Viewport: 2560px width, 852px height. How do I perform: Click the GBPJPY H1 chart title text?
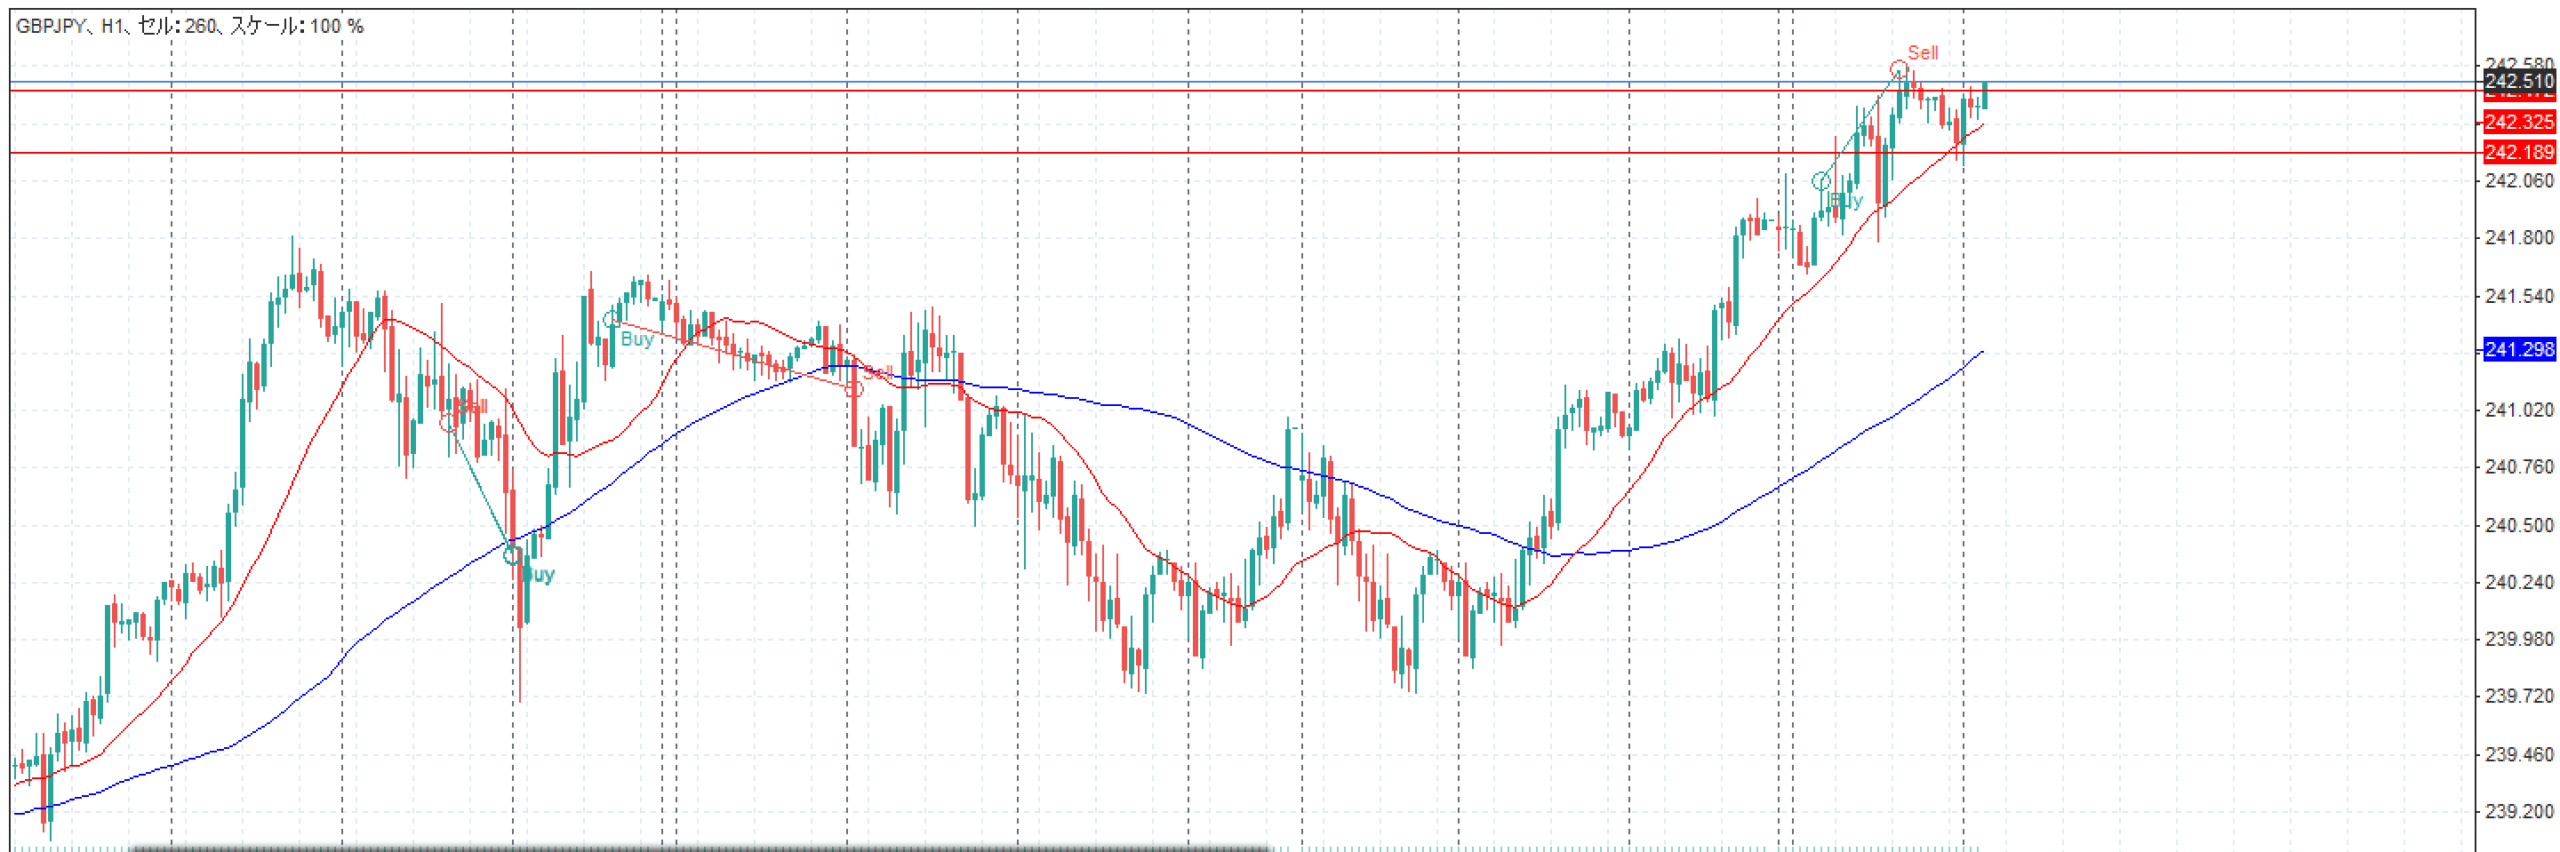[x=189, y=26]
